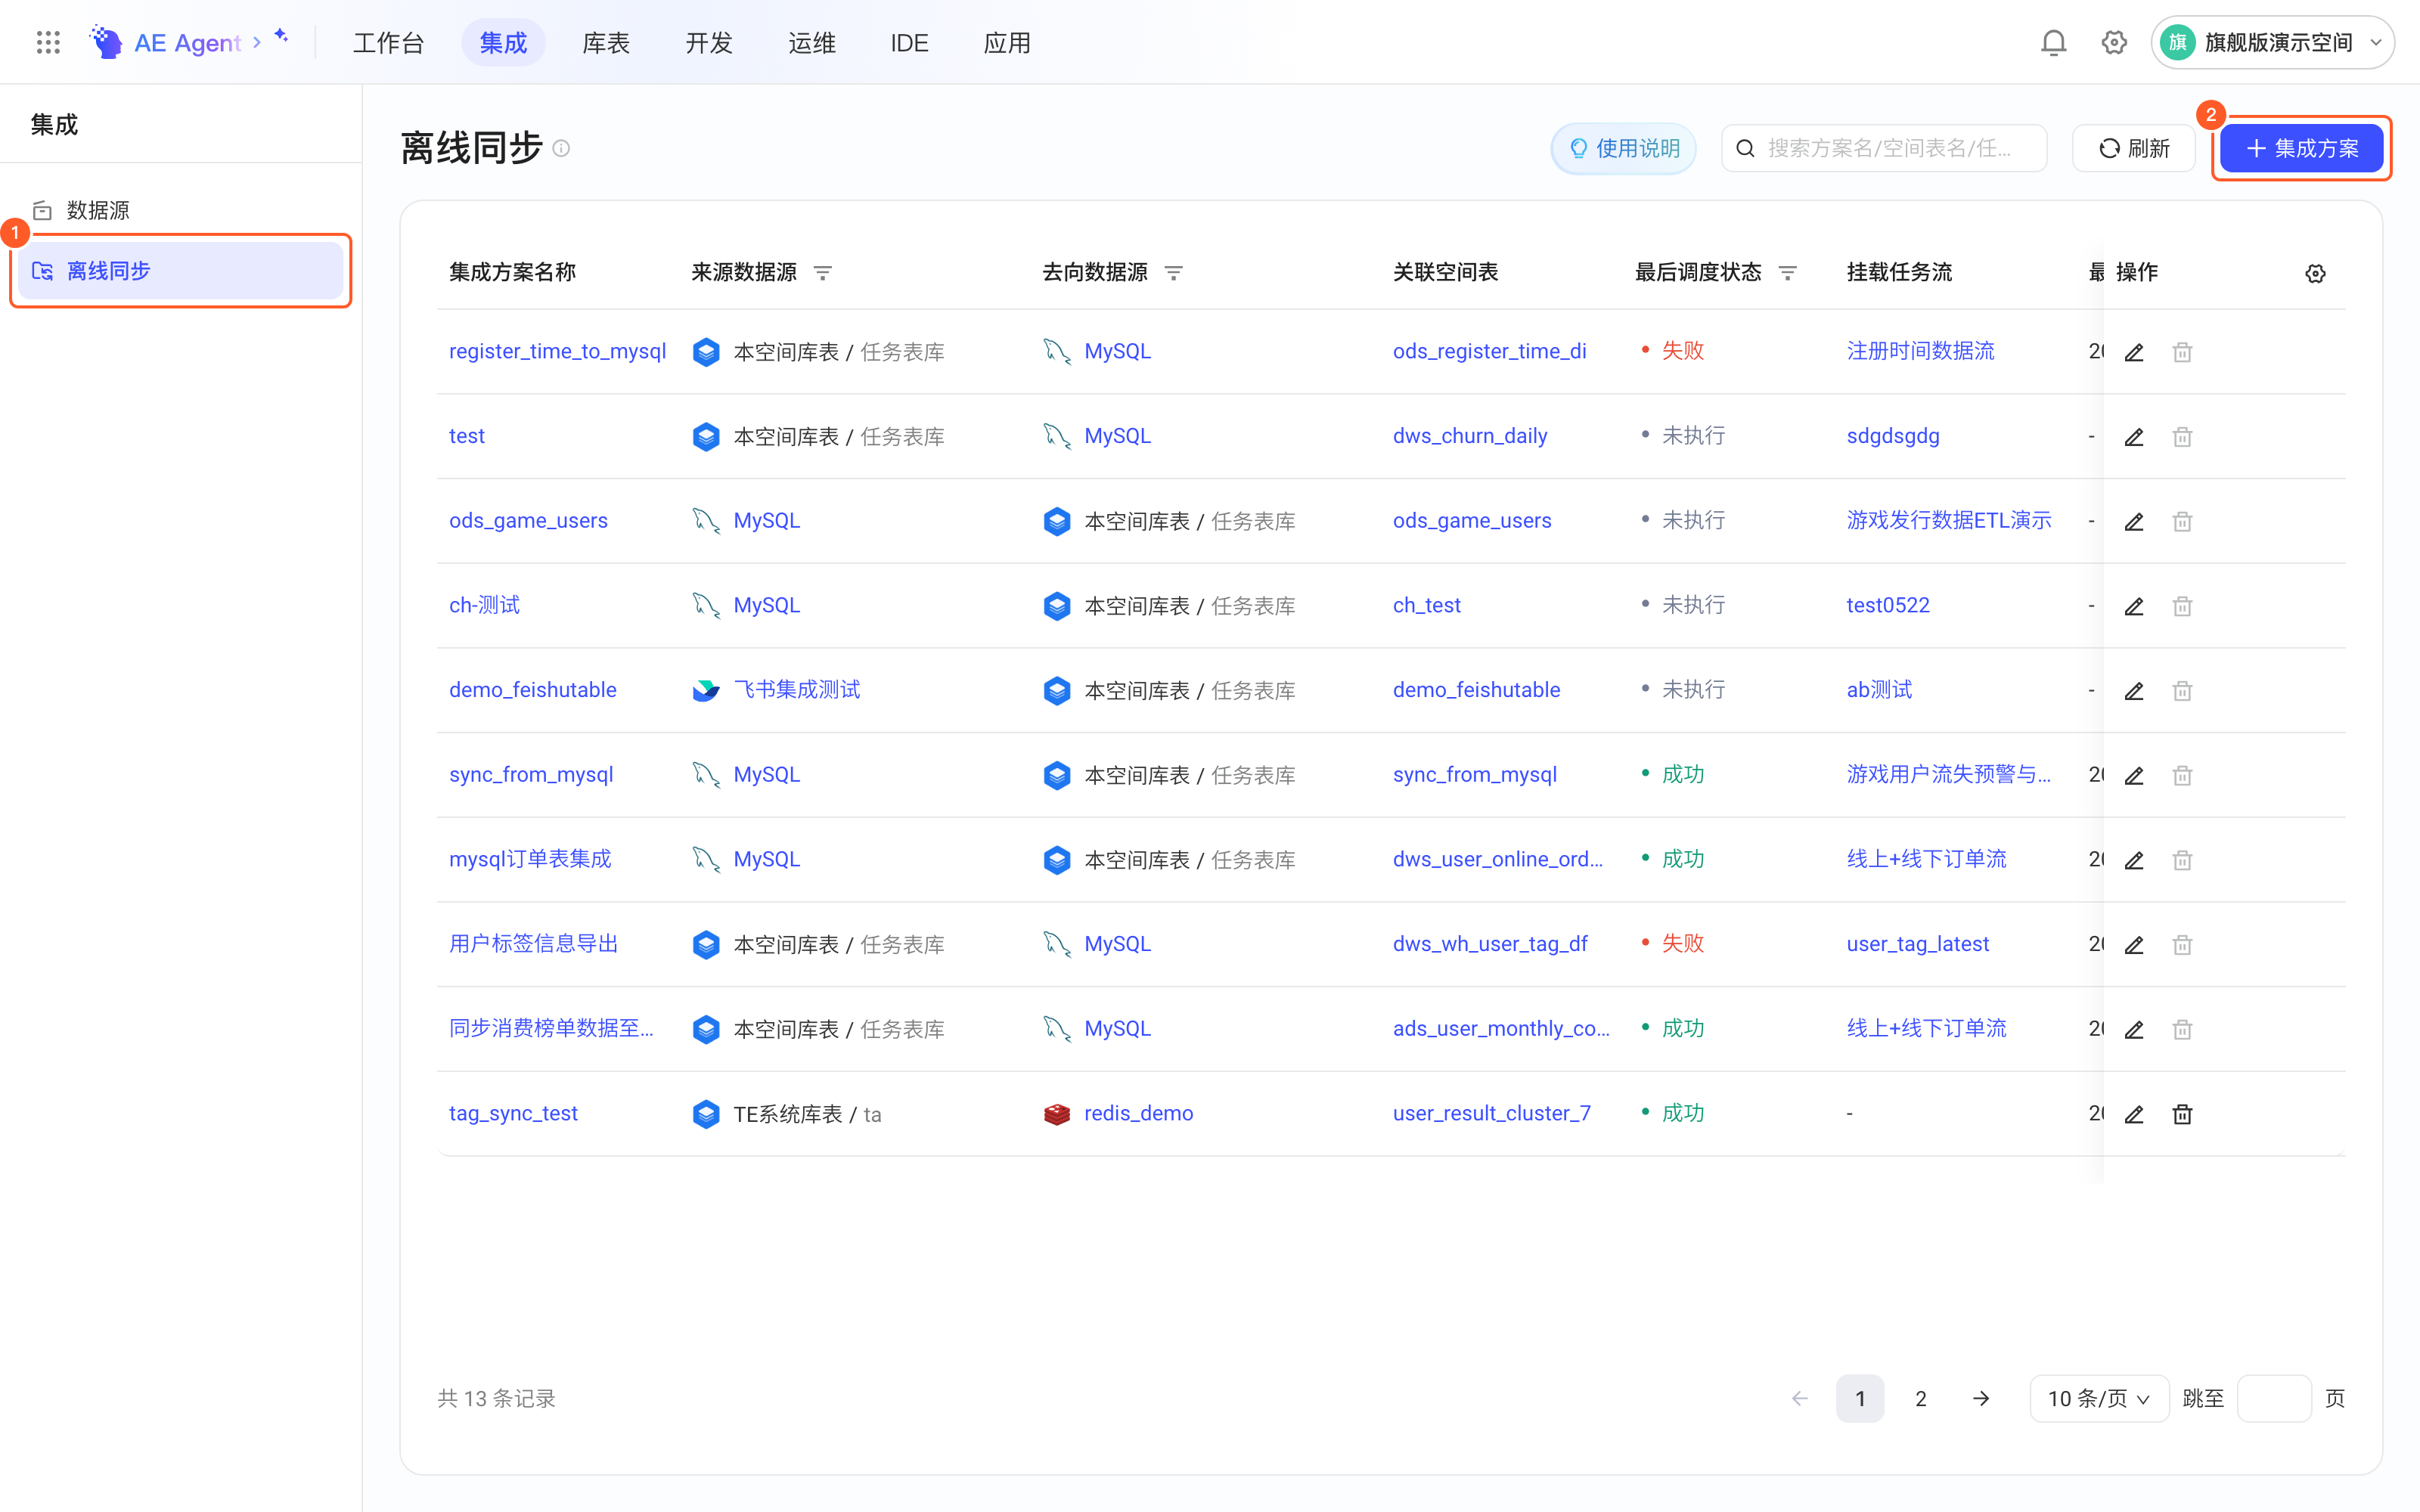The width and height of the screenshot is (2420, 1512).
Task: Open the notifications bell
Action: [2053, 42]
